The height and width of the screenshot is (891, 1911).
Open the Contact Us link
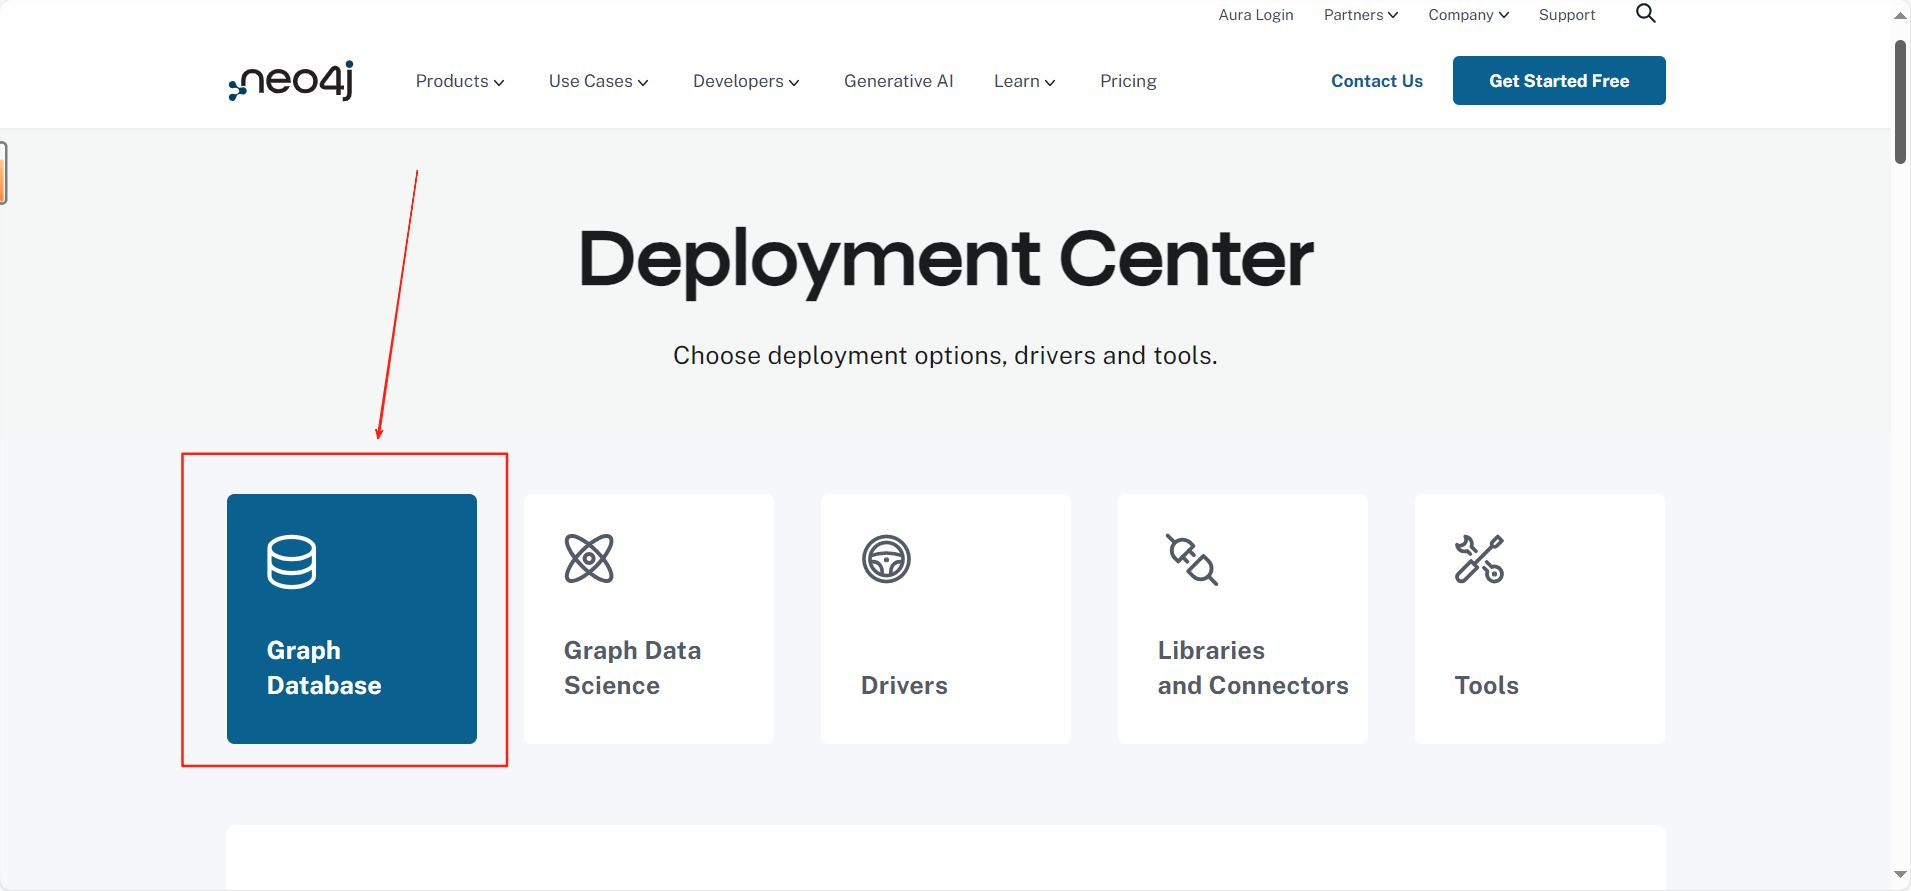1377,81
